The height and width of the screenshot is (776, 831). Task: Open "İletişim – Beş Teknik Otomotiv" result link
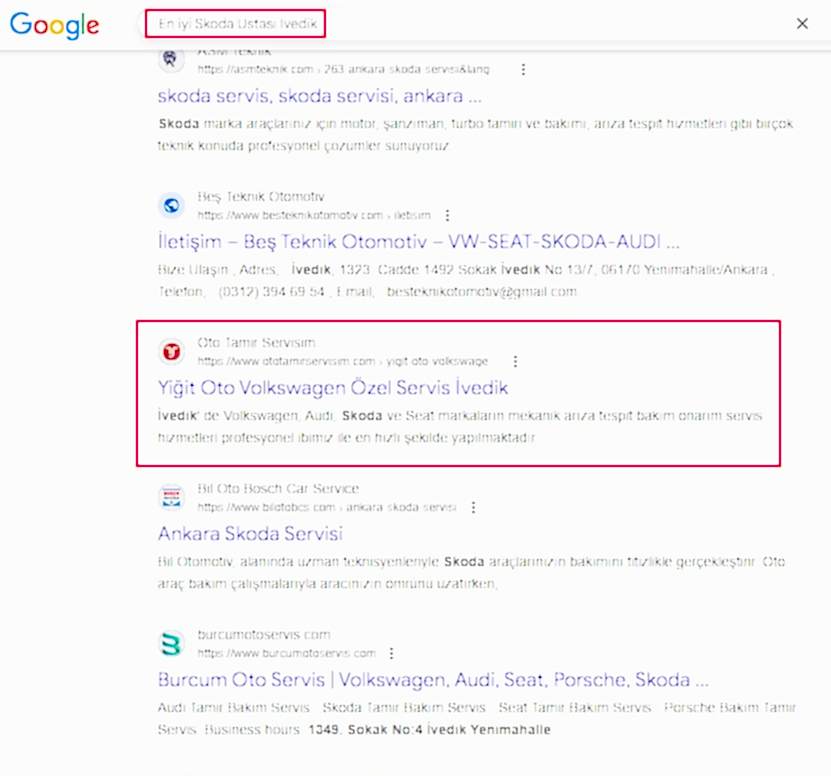pyautogui.click(x=419, y=242)
